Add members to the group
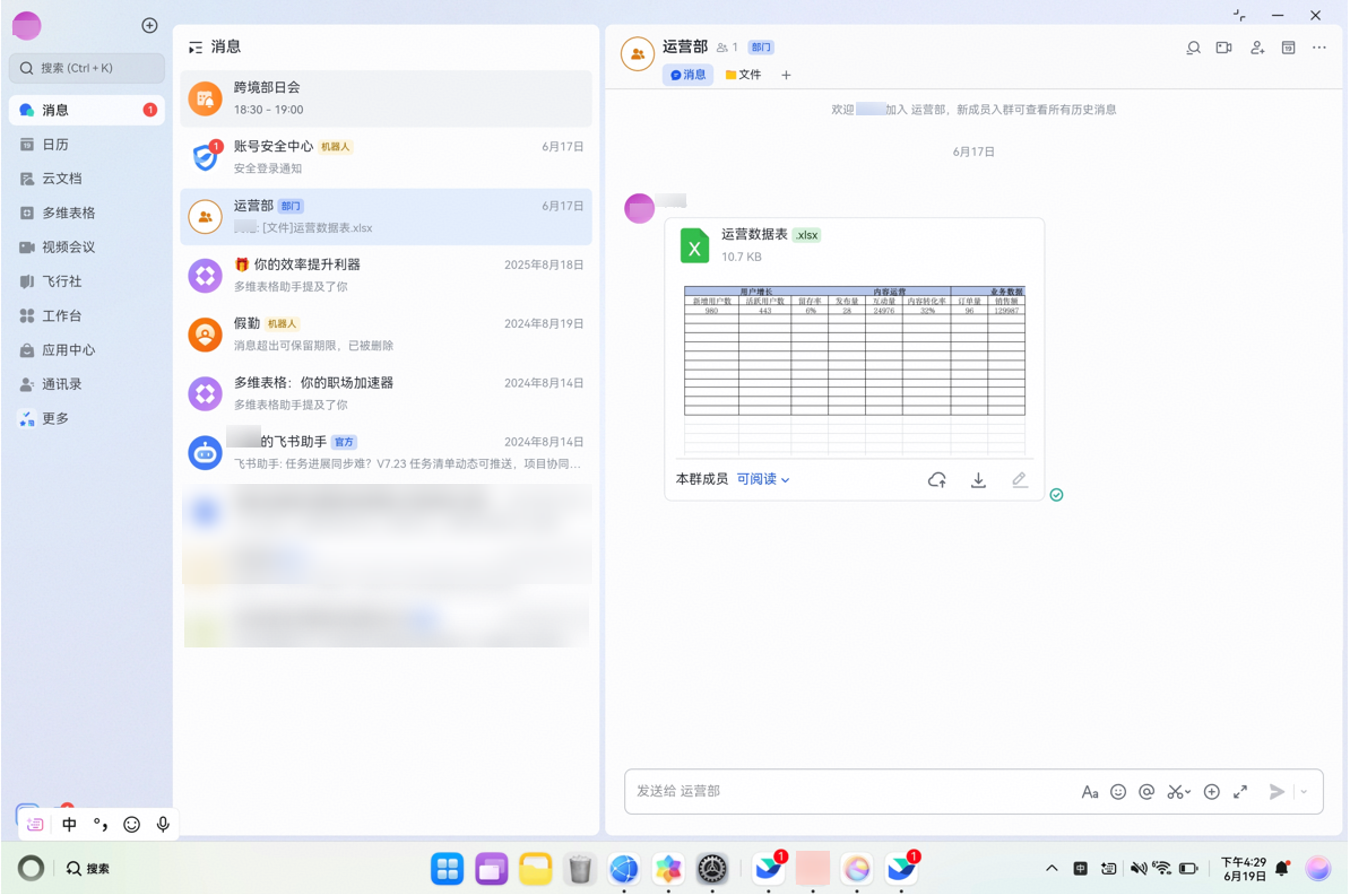 click(x=1258, y=47)
